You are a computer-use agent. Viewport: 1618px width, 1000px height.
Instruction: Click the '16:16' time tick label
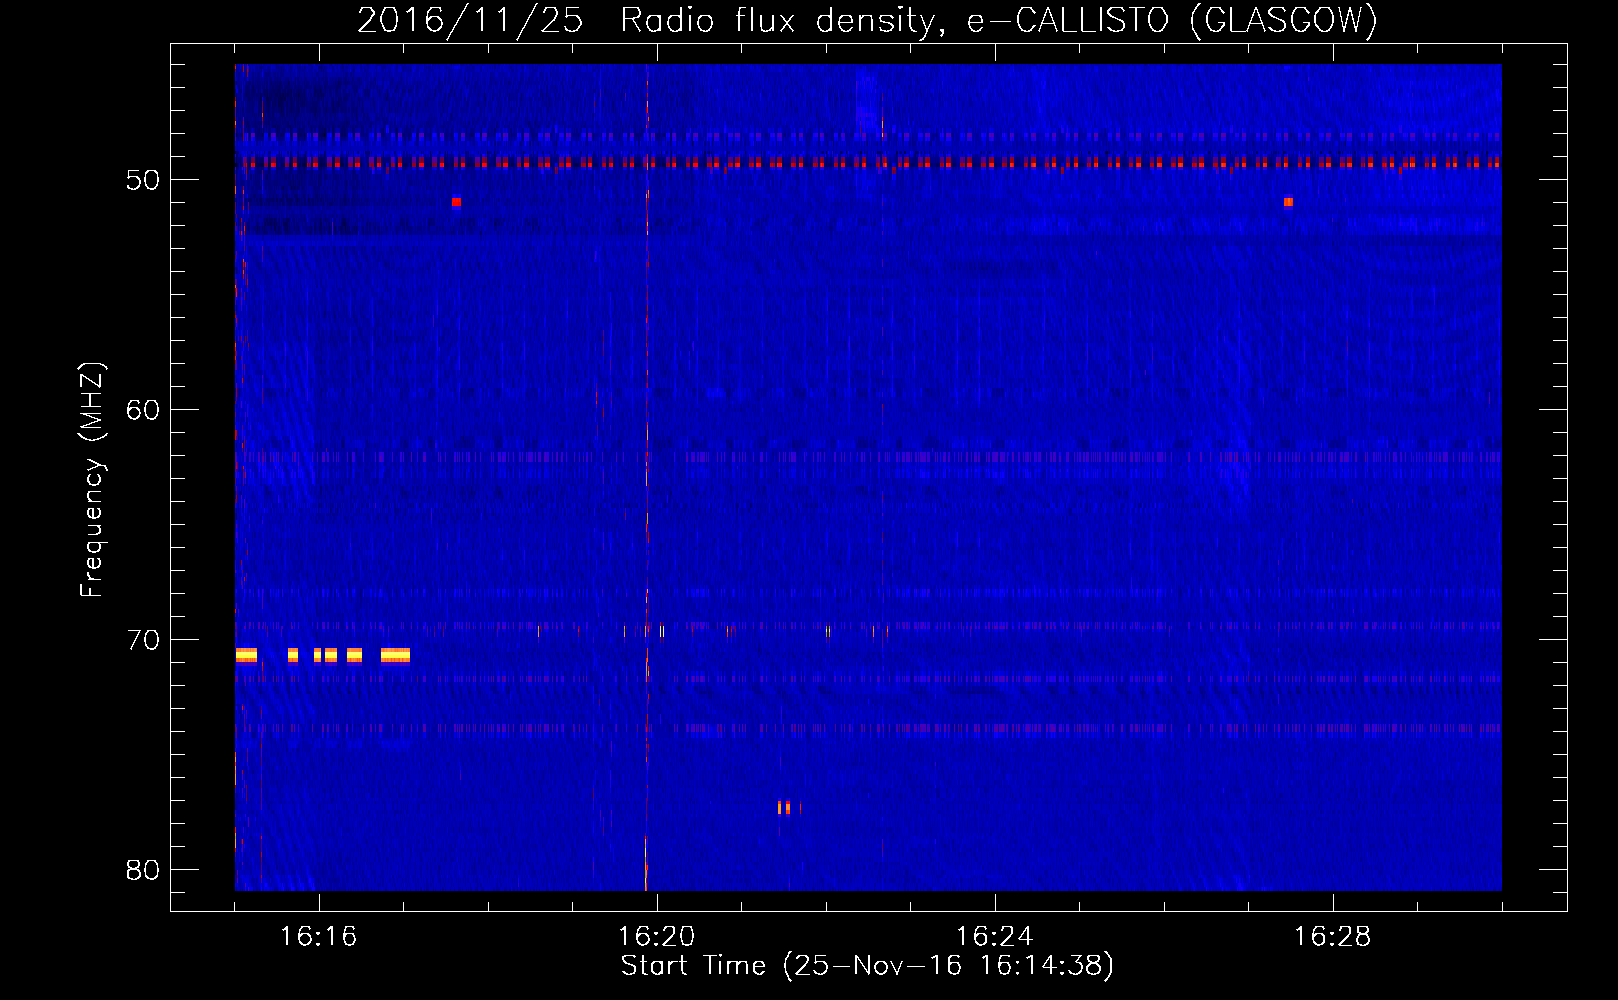click(x=318, y=937)
